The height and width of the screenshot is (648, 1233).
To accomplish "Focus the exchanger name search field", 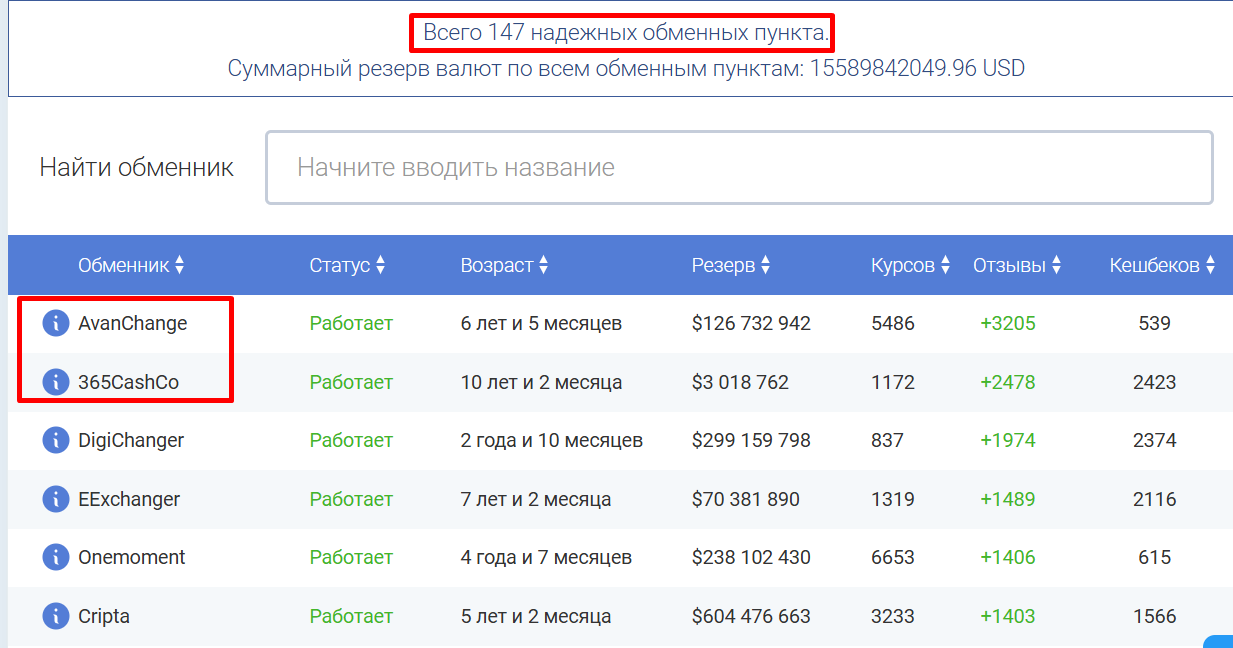I will coord(739,167).
